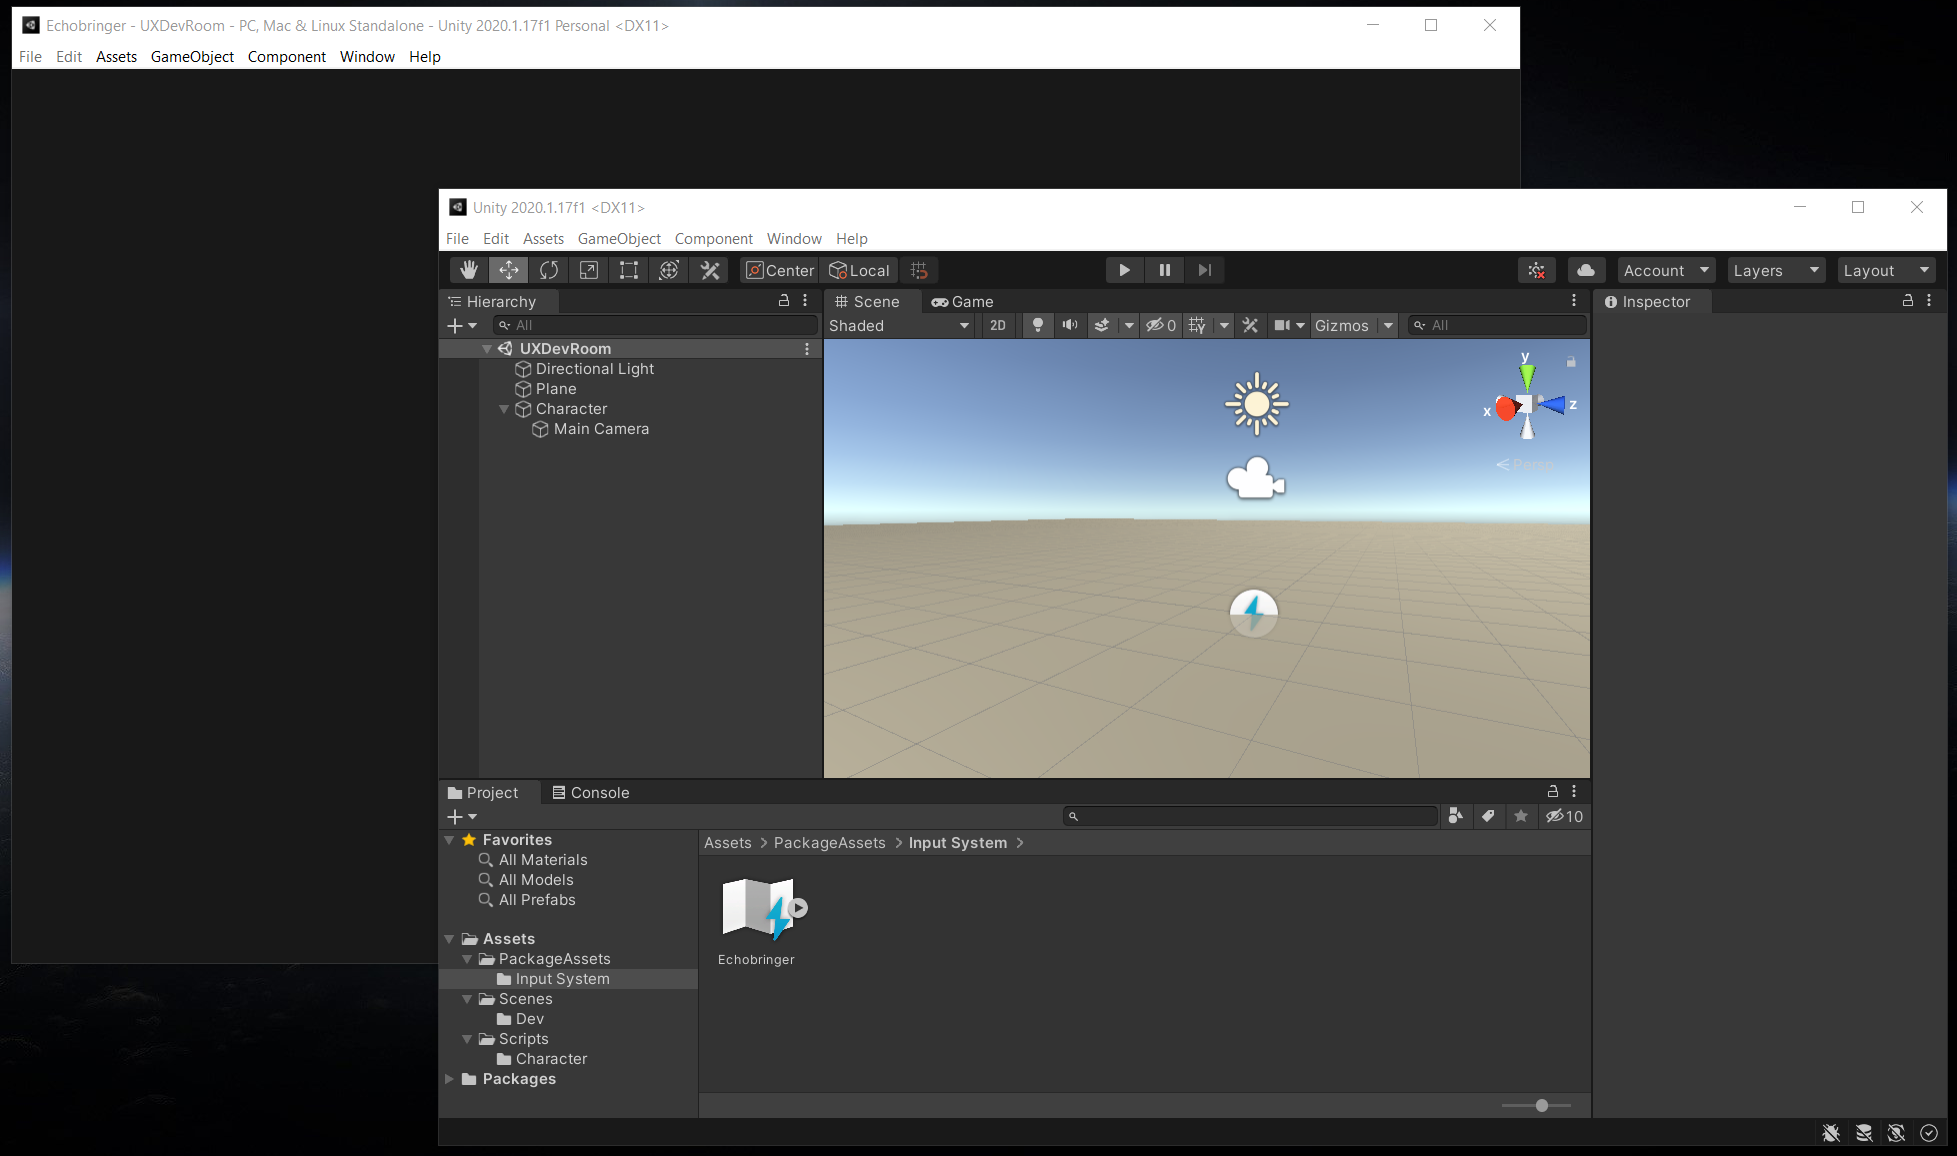Click the Play button
Image resolution: width=1957 pixels, height=1156 pixels.
point(1124,270)
